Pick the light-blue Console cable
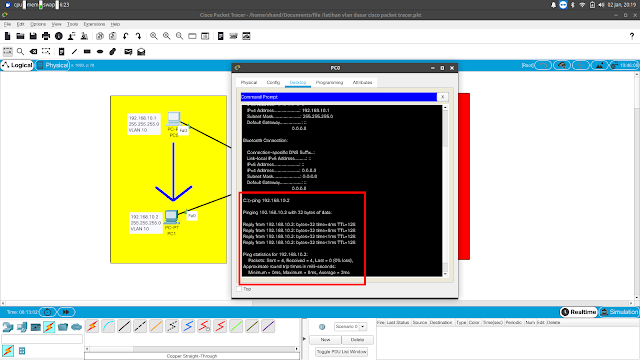The width and height of the screenshot is (640, 360). (x=109, y=326)
